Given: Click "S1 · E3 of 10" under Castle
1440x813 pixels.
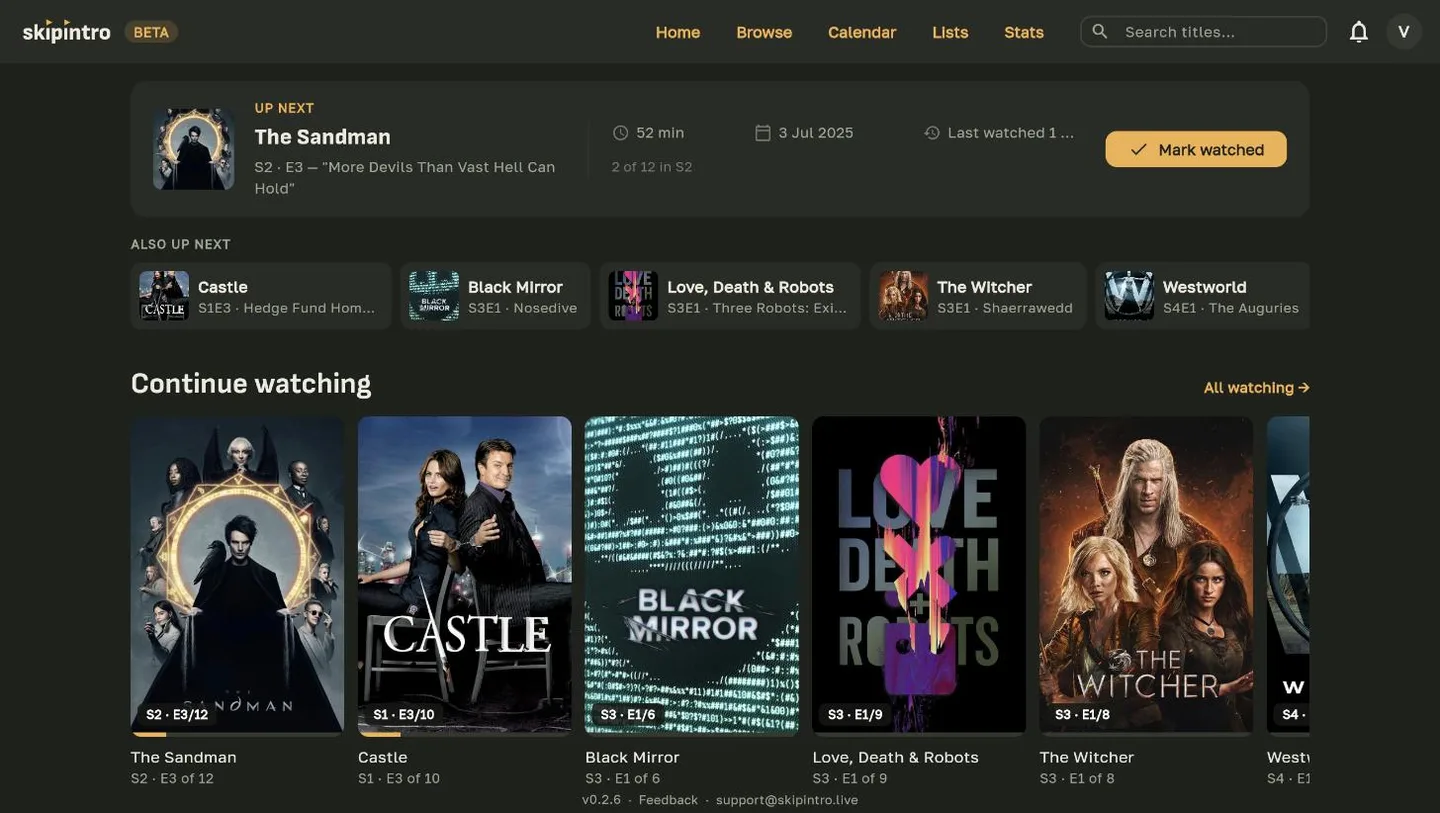Looking at the screenshot, I should (x=399, y=778).
